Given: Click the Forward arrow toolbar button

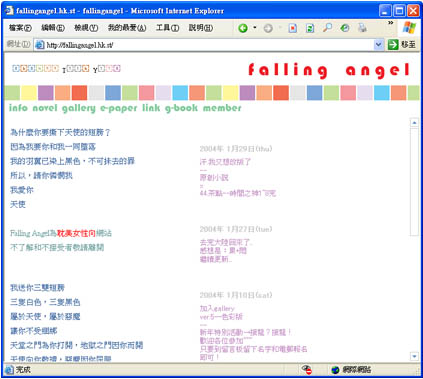Looking at the screenshot, I should click(x=268, y=28).
